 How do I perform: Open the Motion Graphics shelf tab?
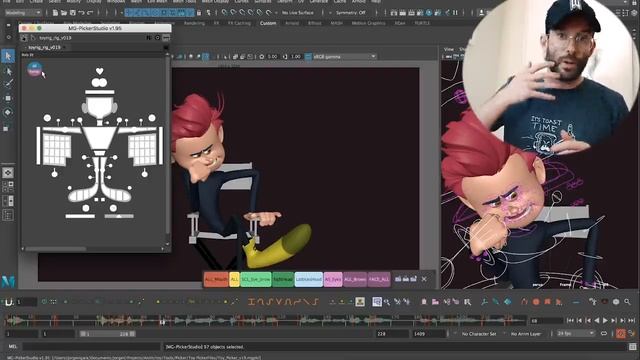368,23
